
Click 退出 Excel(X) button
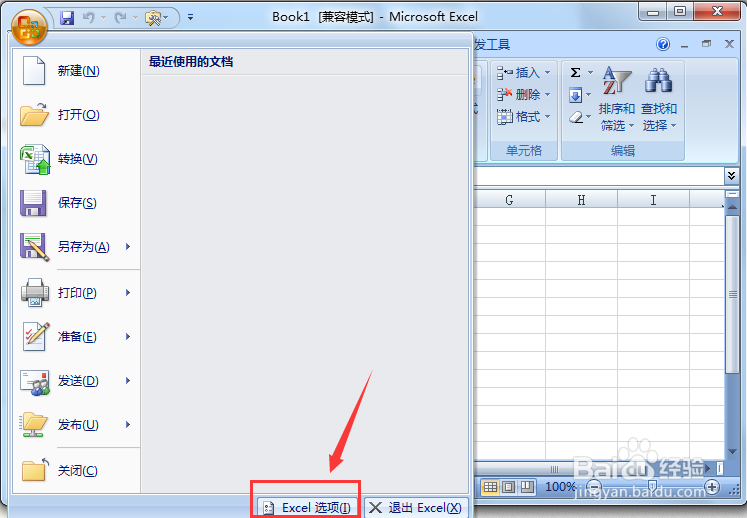pyautogui.click(x=416, y=508)
